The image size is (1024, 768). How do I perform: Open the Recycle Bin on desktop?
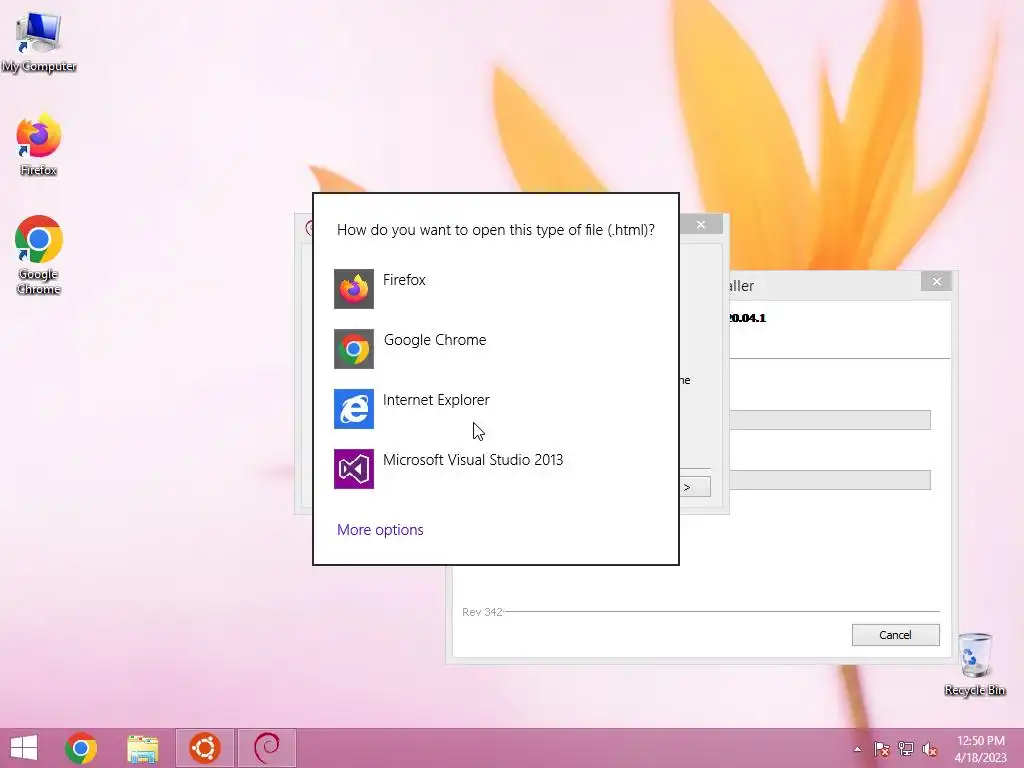(x=974, y=664)
